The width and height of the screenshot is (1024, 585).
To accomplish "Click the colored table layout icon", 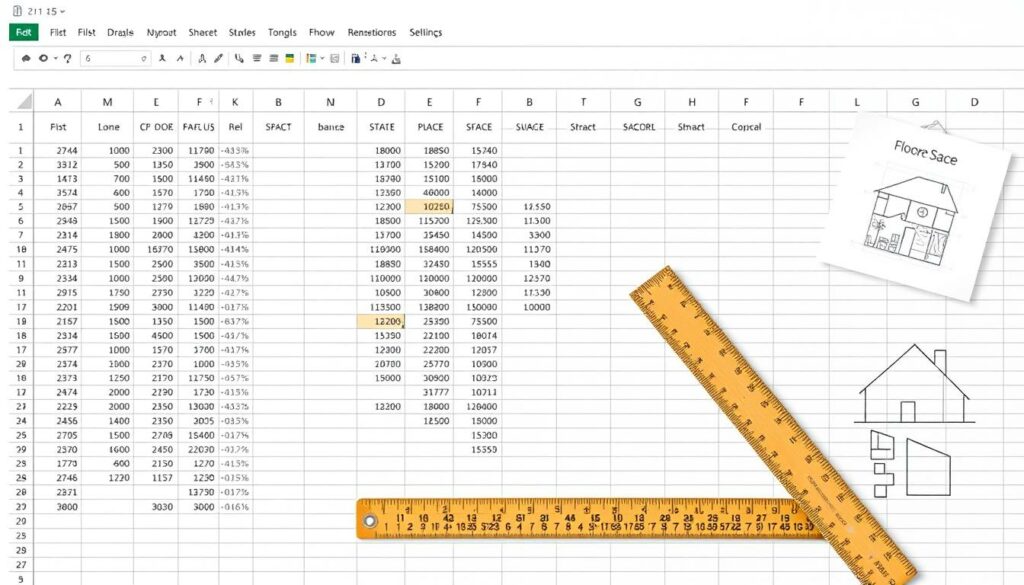I will coord(311,58).
